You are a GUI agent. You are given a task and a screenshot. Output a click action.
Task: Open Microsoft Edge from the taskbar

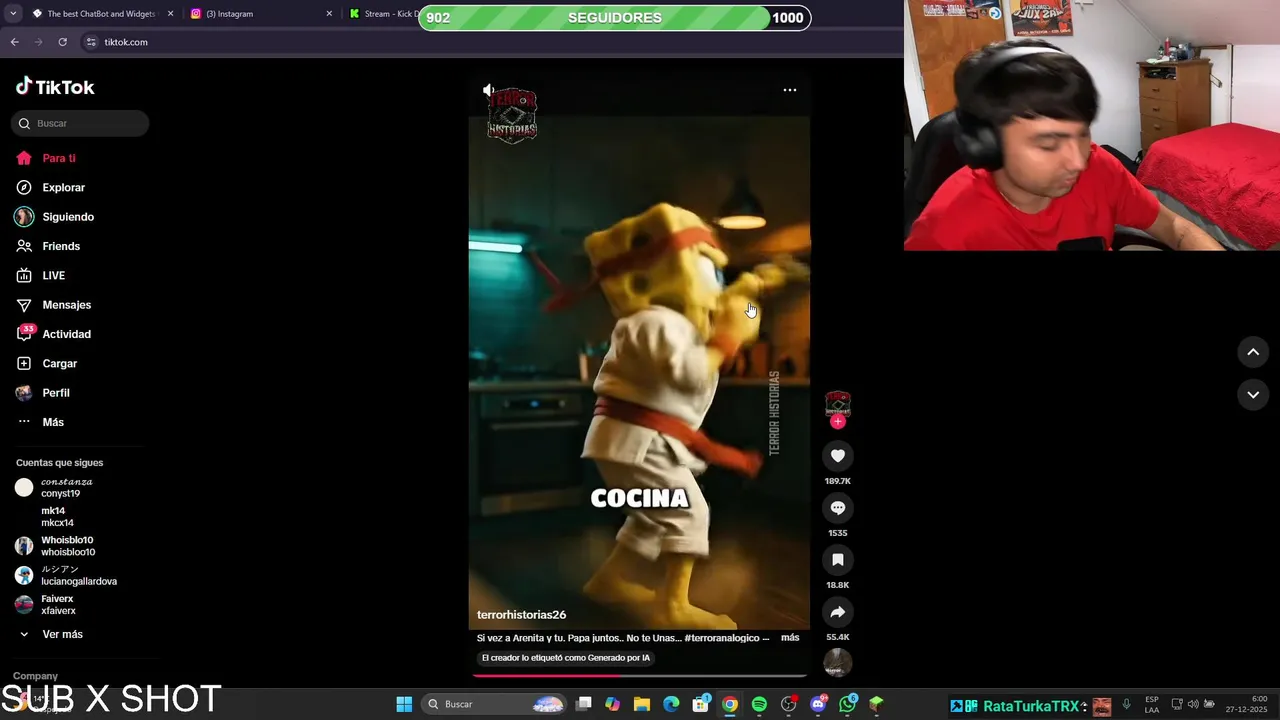(671, 704)
